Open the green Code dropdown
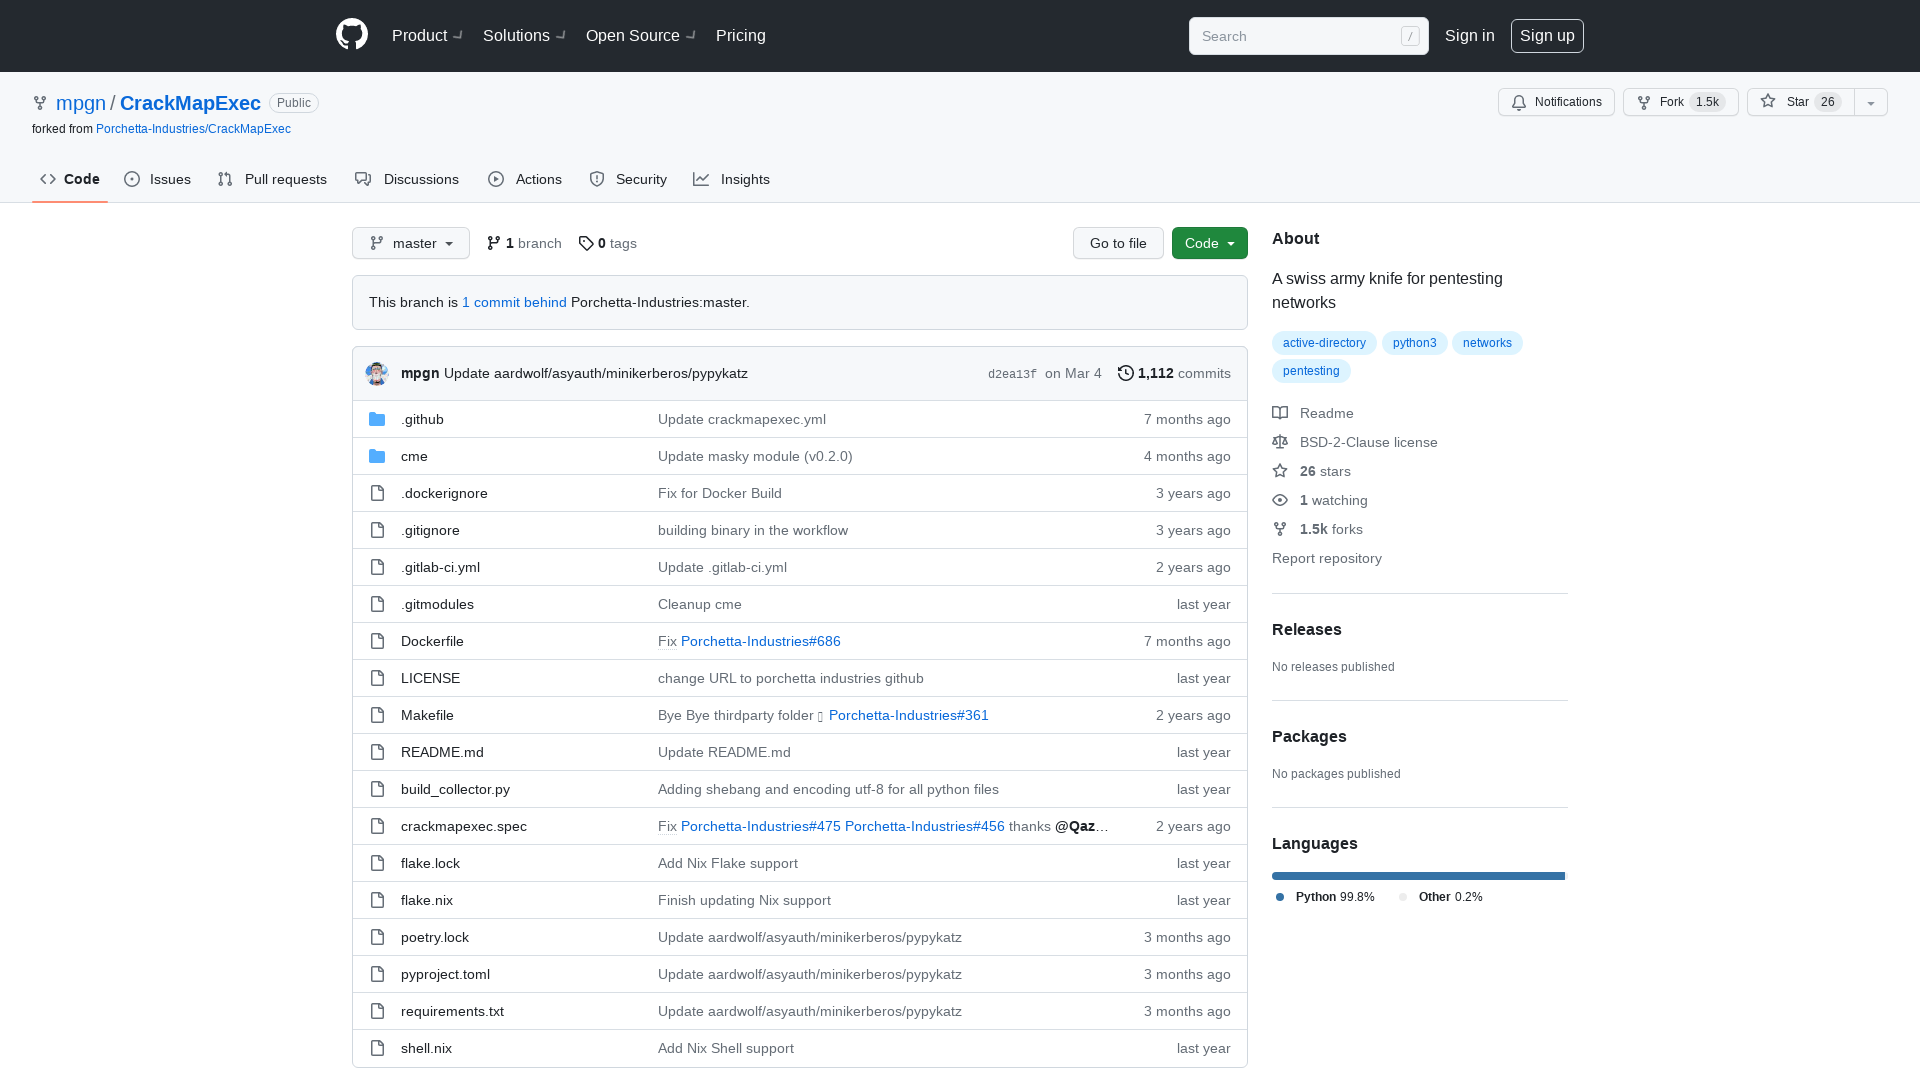The width and height of the screenshot is (1920, 1080). pos(1210,243)
